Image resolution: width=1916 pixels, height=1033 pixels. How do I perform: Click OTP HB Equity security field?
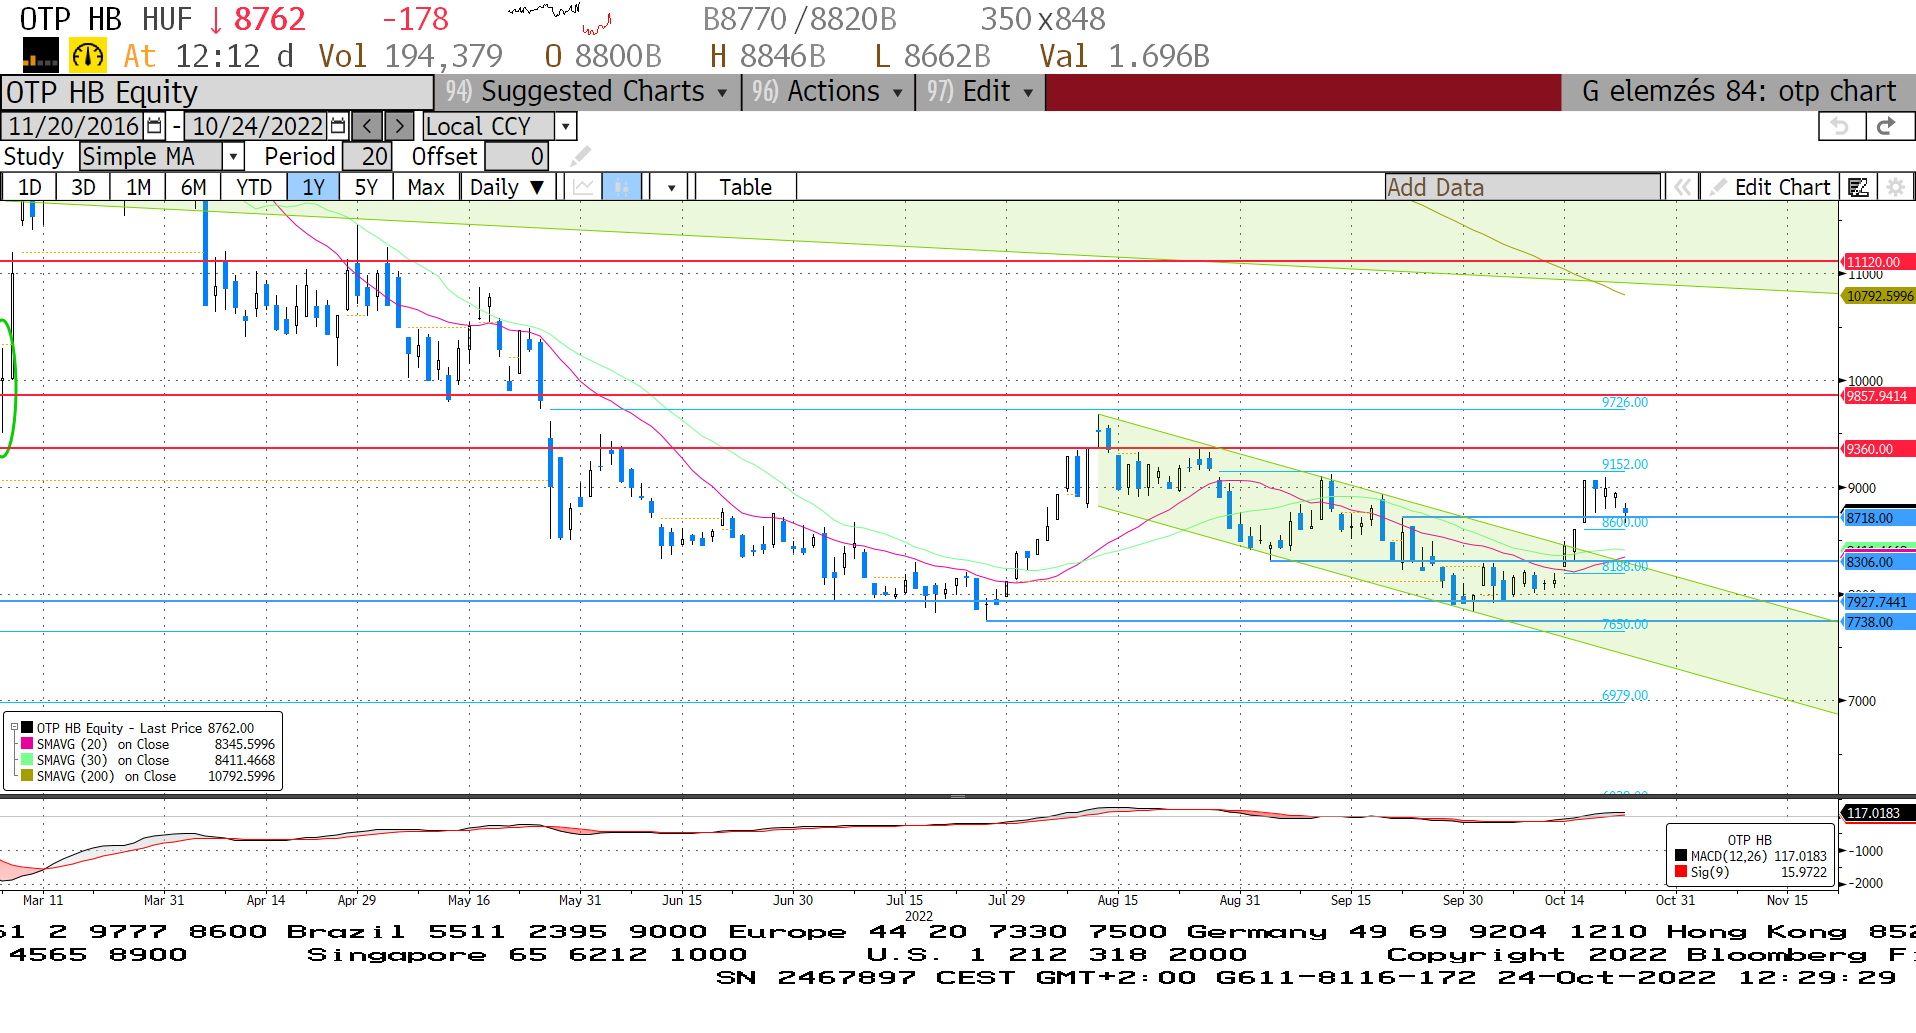pos(217,92)
